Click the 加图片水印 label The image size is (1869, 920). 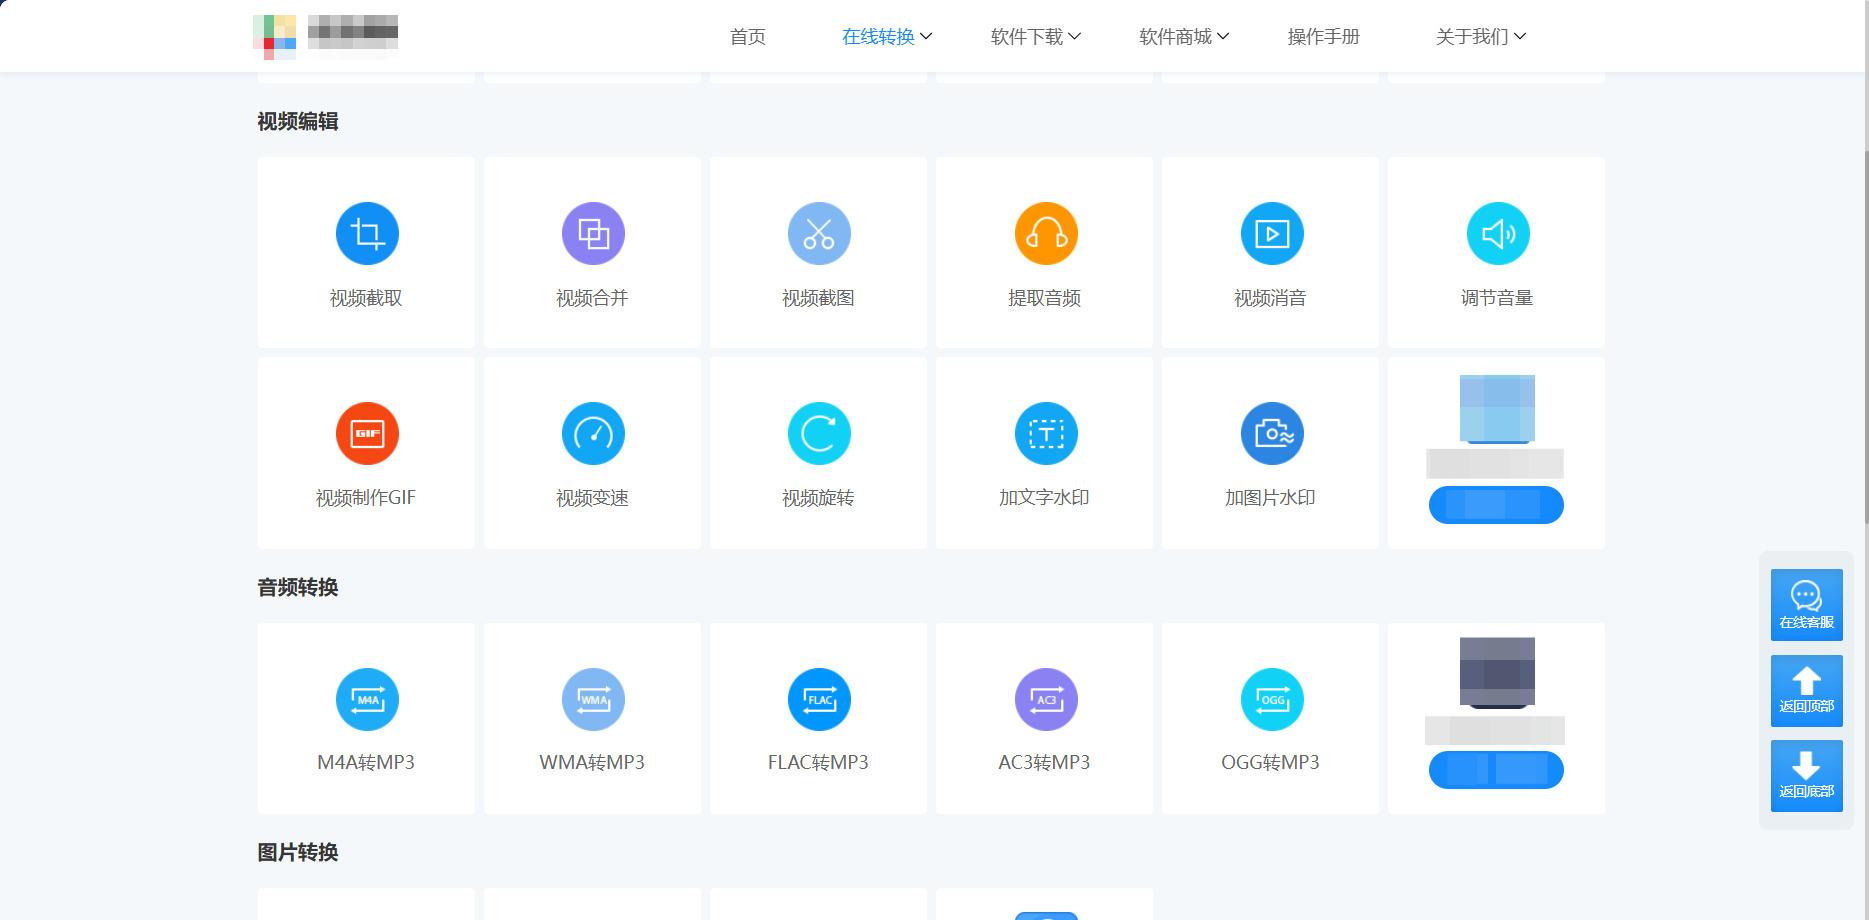(x=1270, y=498)
